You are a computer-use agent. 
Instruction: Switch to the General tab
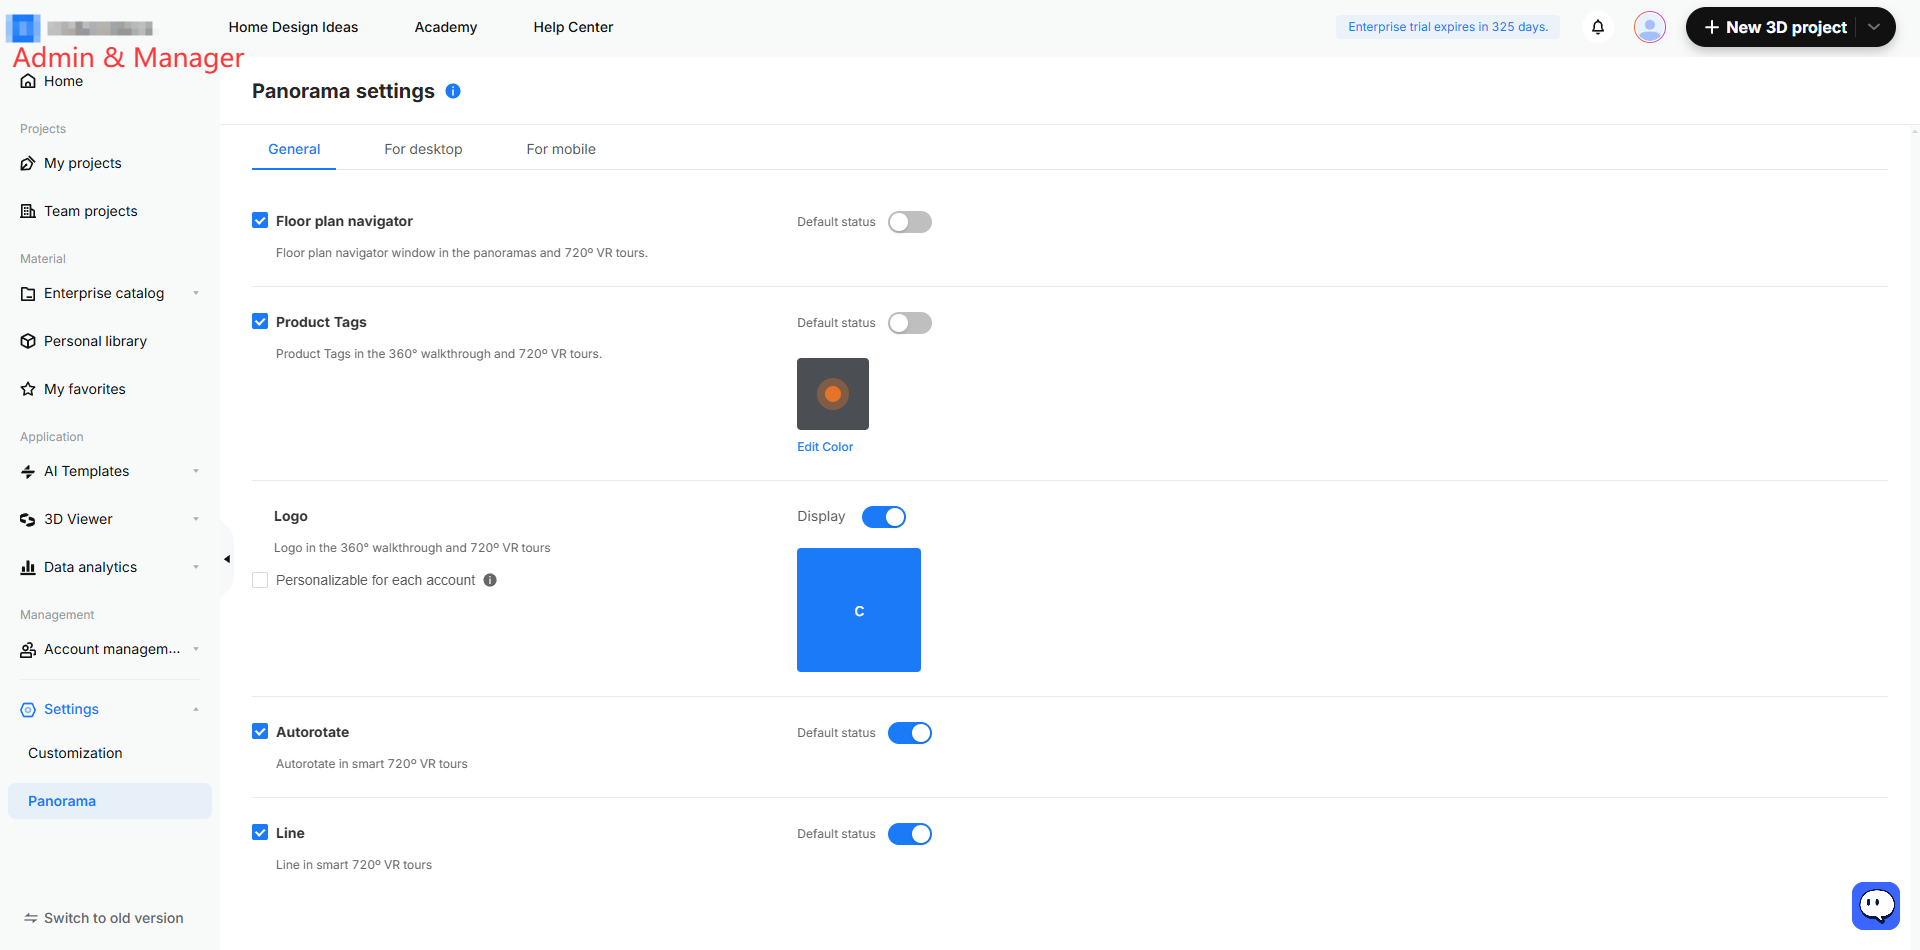tap(294, 149)
